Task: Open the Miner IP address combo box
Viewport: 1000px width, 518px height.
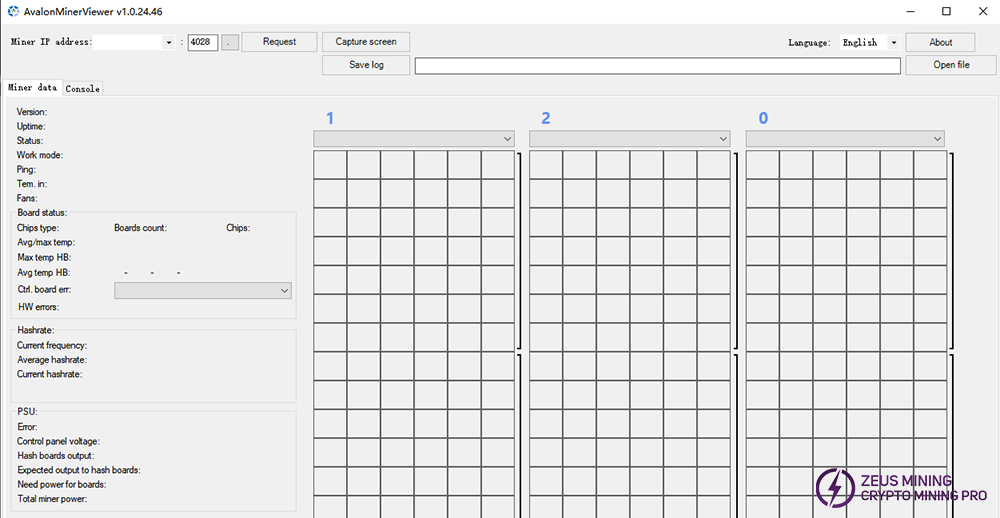Action: (168, 42)
